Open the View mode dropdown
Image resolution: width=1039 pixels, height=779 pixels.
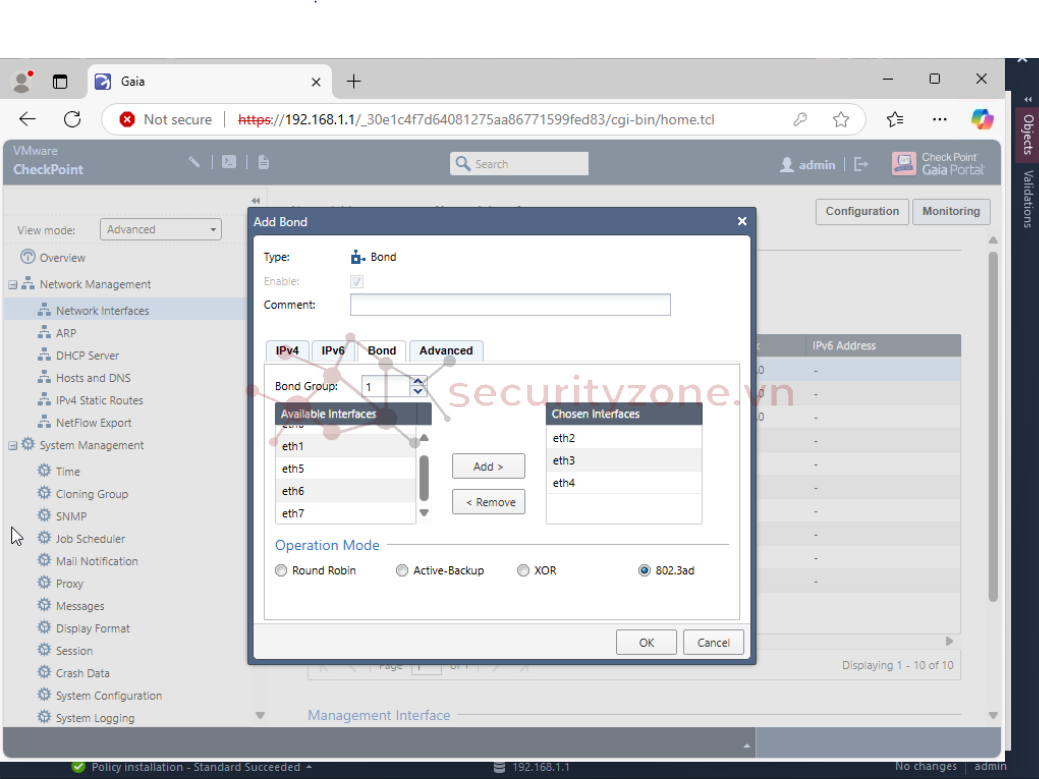(160, 229)
